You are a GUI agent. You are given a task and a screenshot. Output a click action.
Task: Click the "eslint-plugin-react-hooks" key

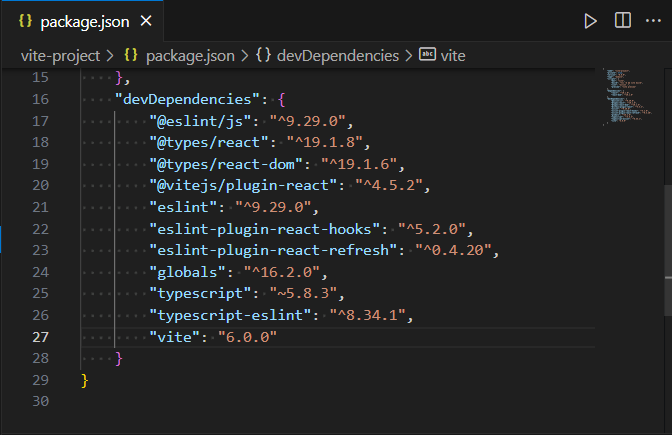click(x=264, y=229)
